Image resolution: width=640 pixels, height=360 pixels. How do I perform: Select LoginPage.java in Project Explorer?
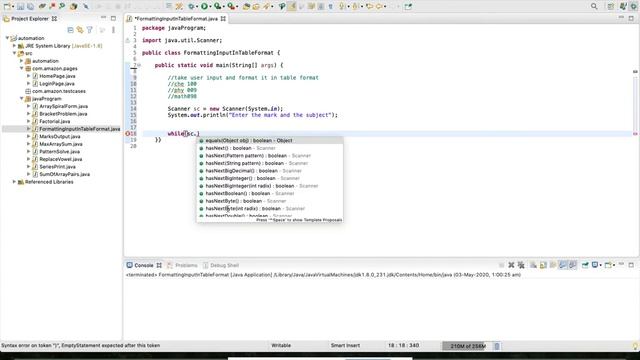(57, 83)
